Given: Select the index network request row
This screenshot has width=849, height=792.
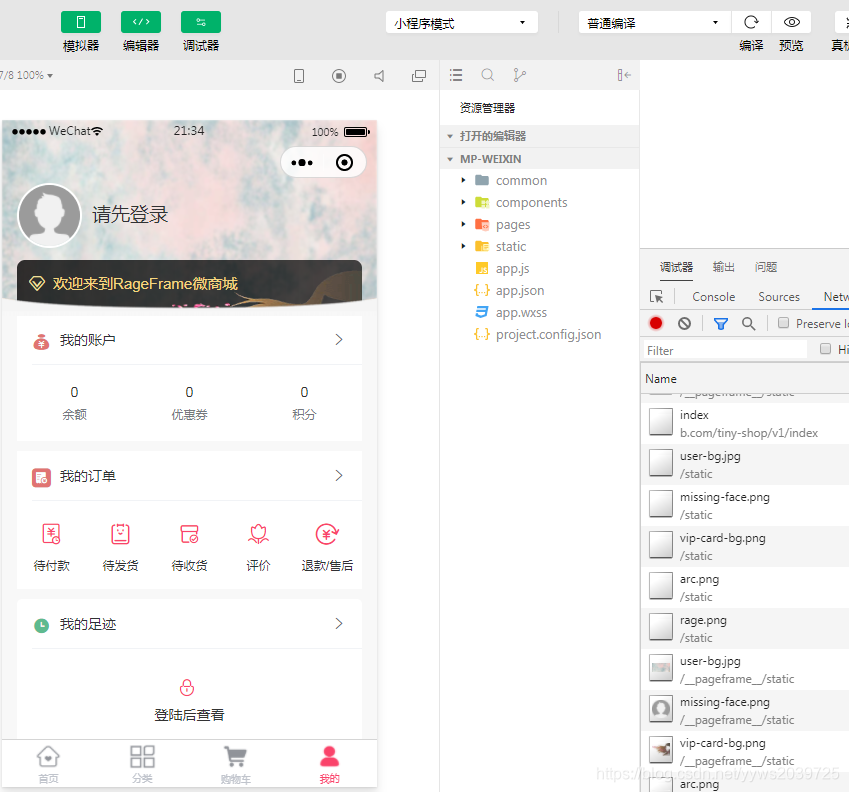Looking at the screenshot, I should (745, 423).
